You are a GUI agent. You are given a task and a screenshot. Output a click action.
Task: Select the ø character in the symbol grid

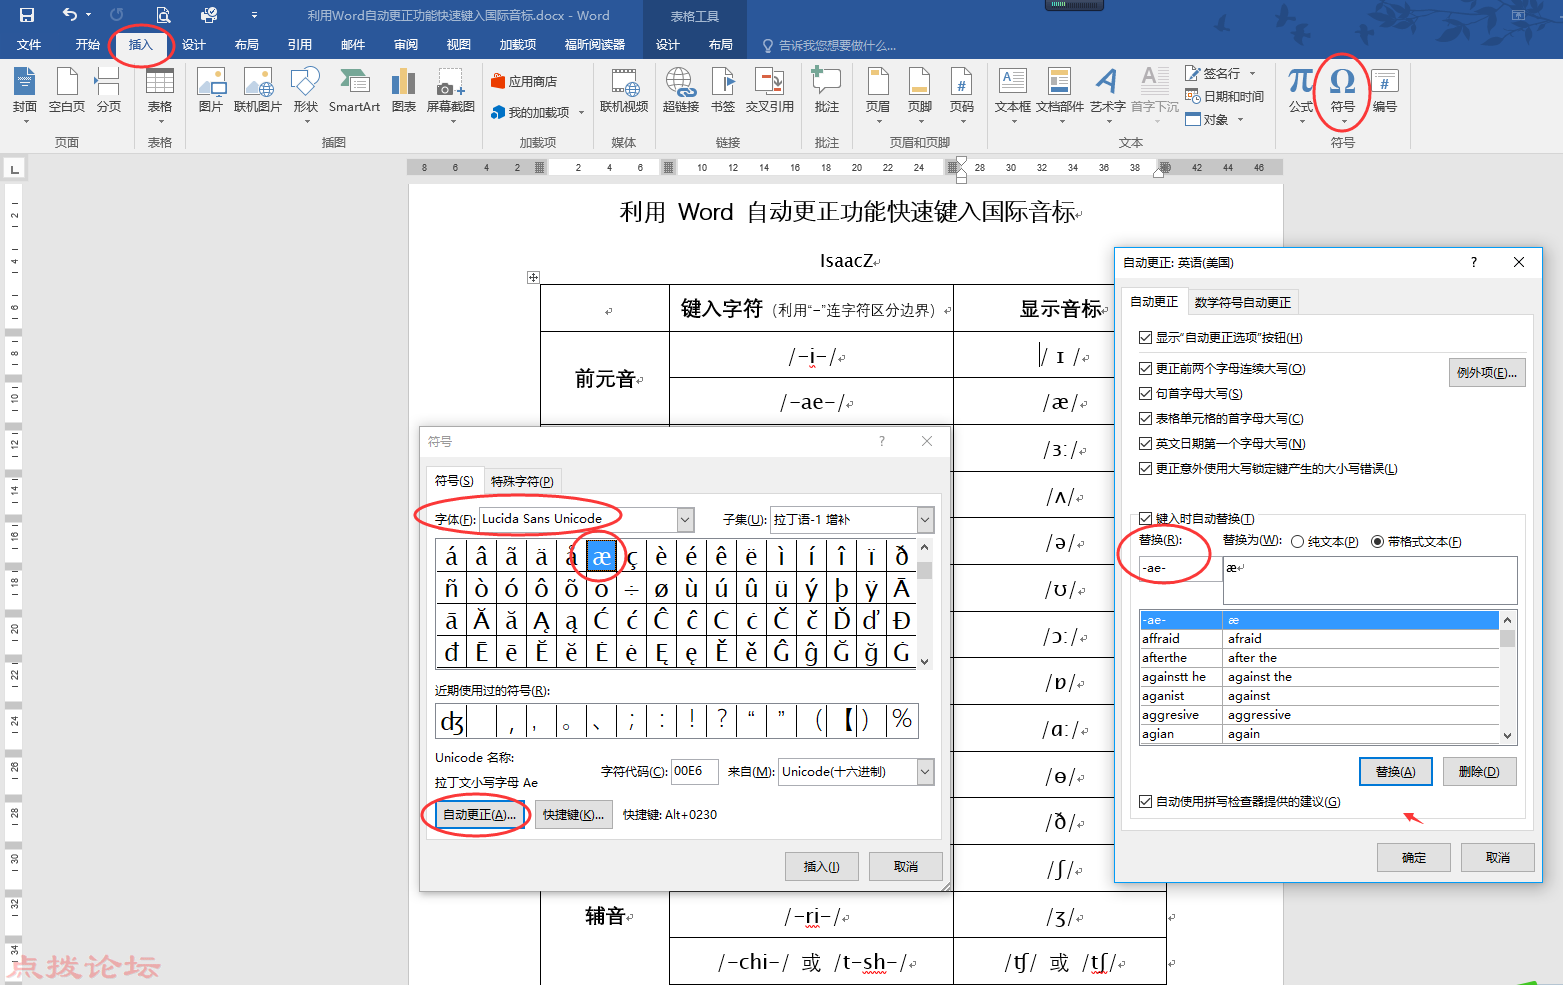click(x=661, y=589)
